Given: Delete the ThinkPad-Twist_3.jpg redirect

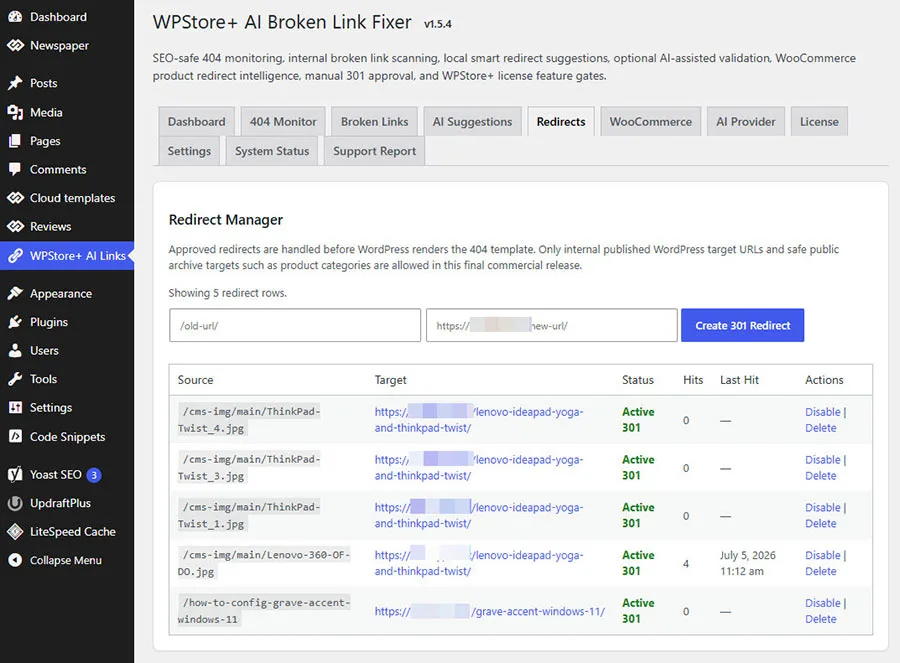Looking at the screenshot, I should coord(821,476).
